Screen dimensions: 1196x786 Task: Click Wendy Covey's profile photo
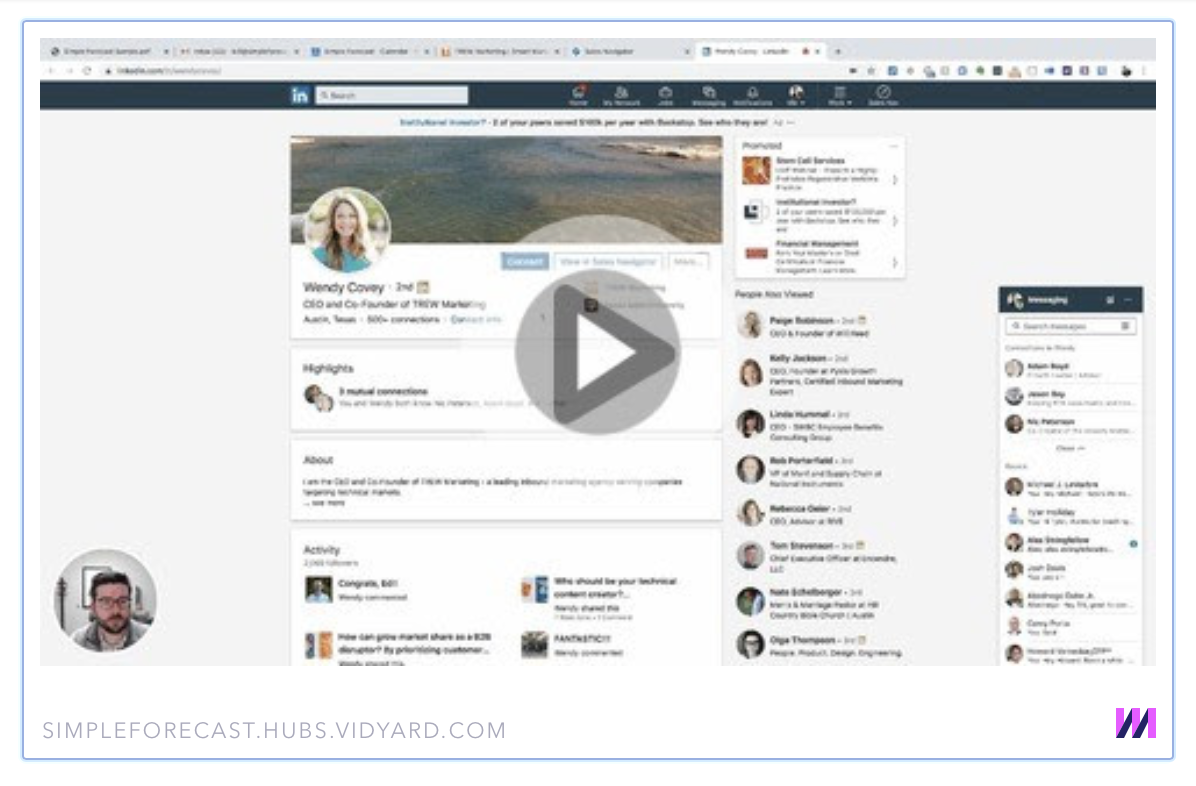click(347, 230)
